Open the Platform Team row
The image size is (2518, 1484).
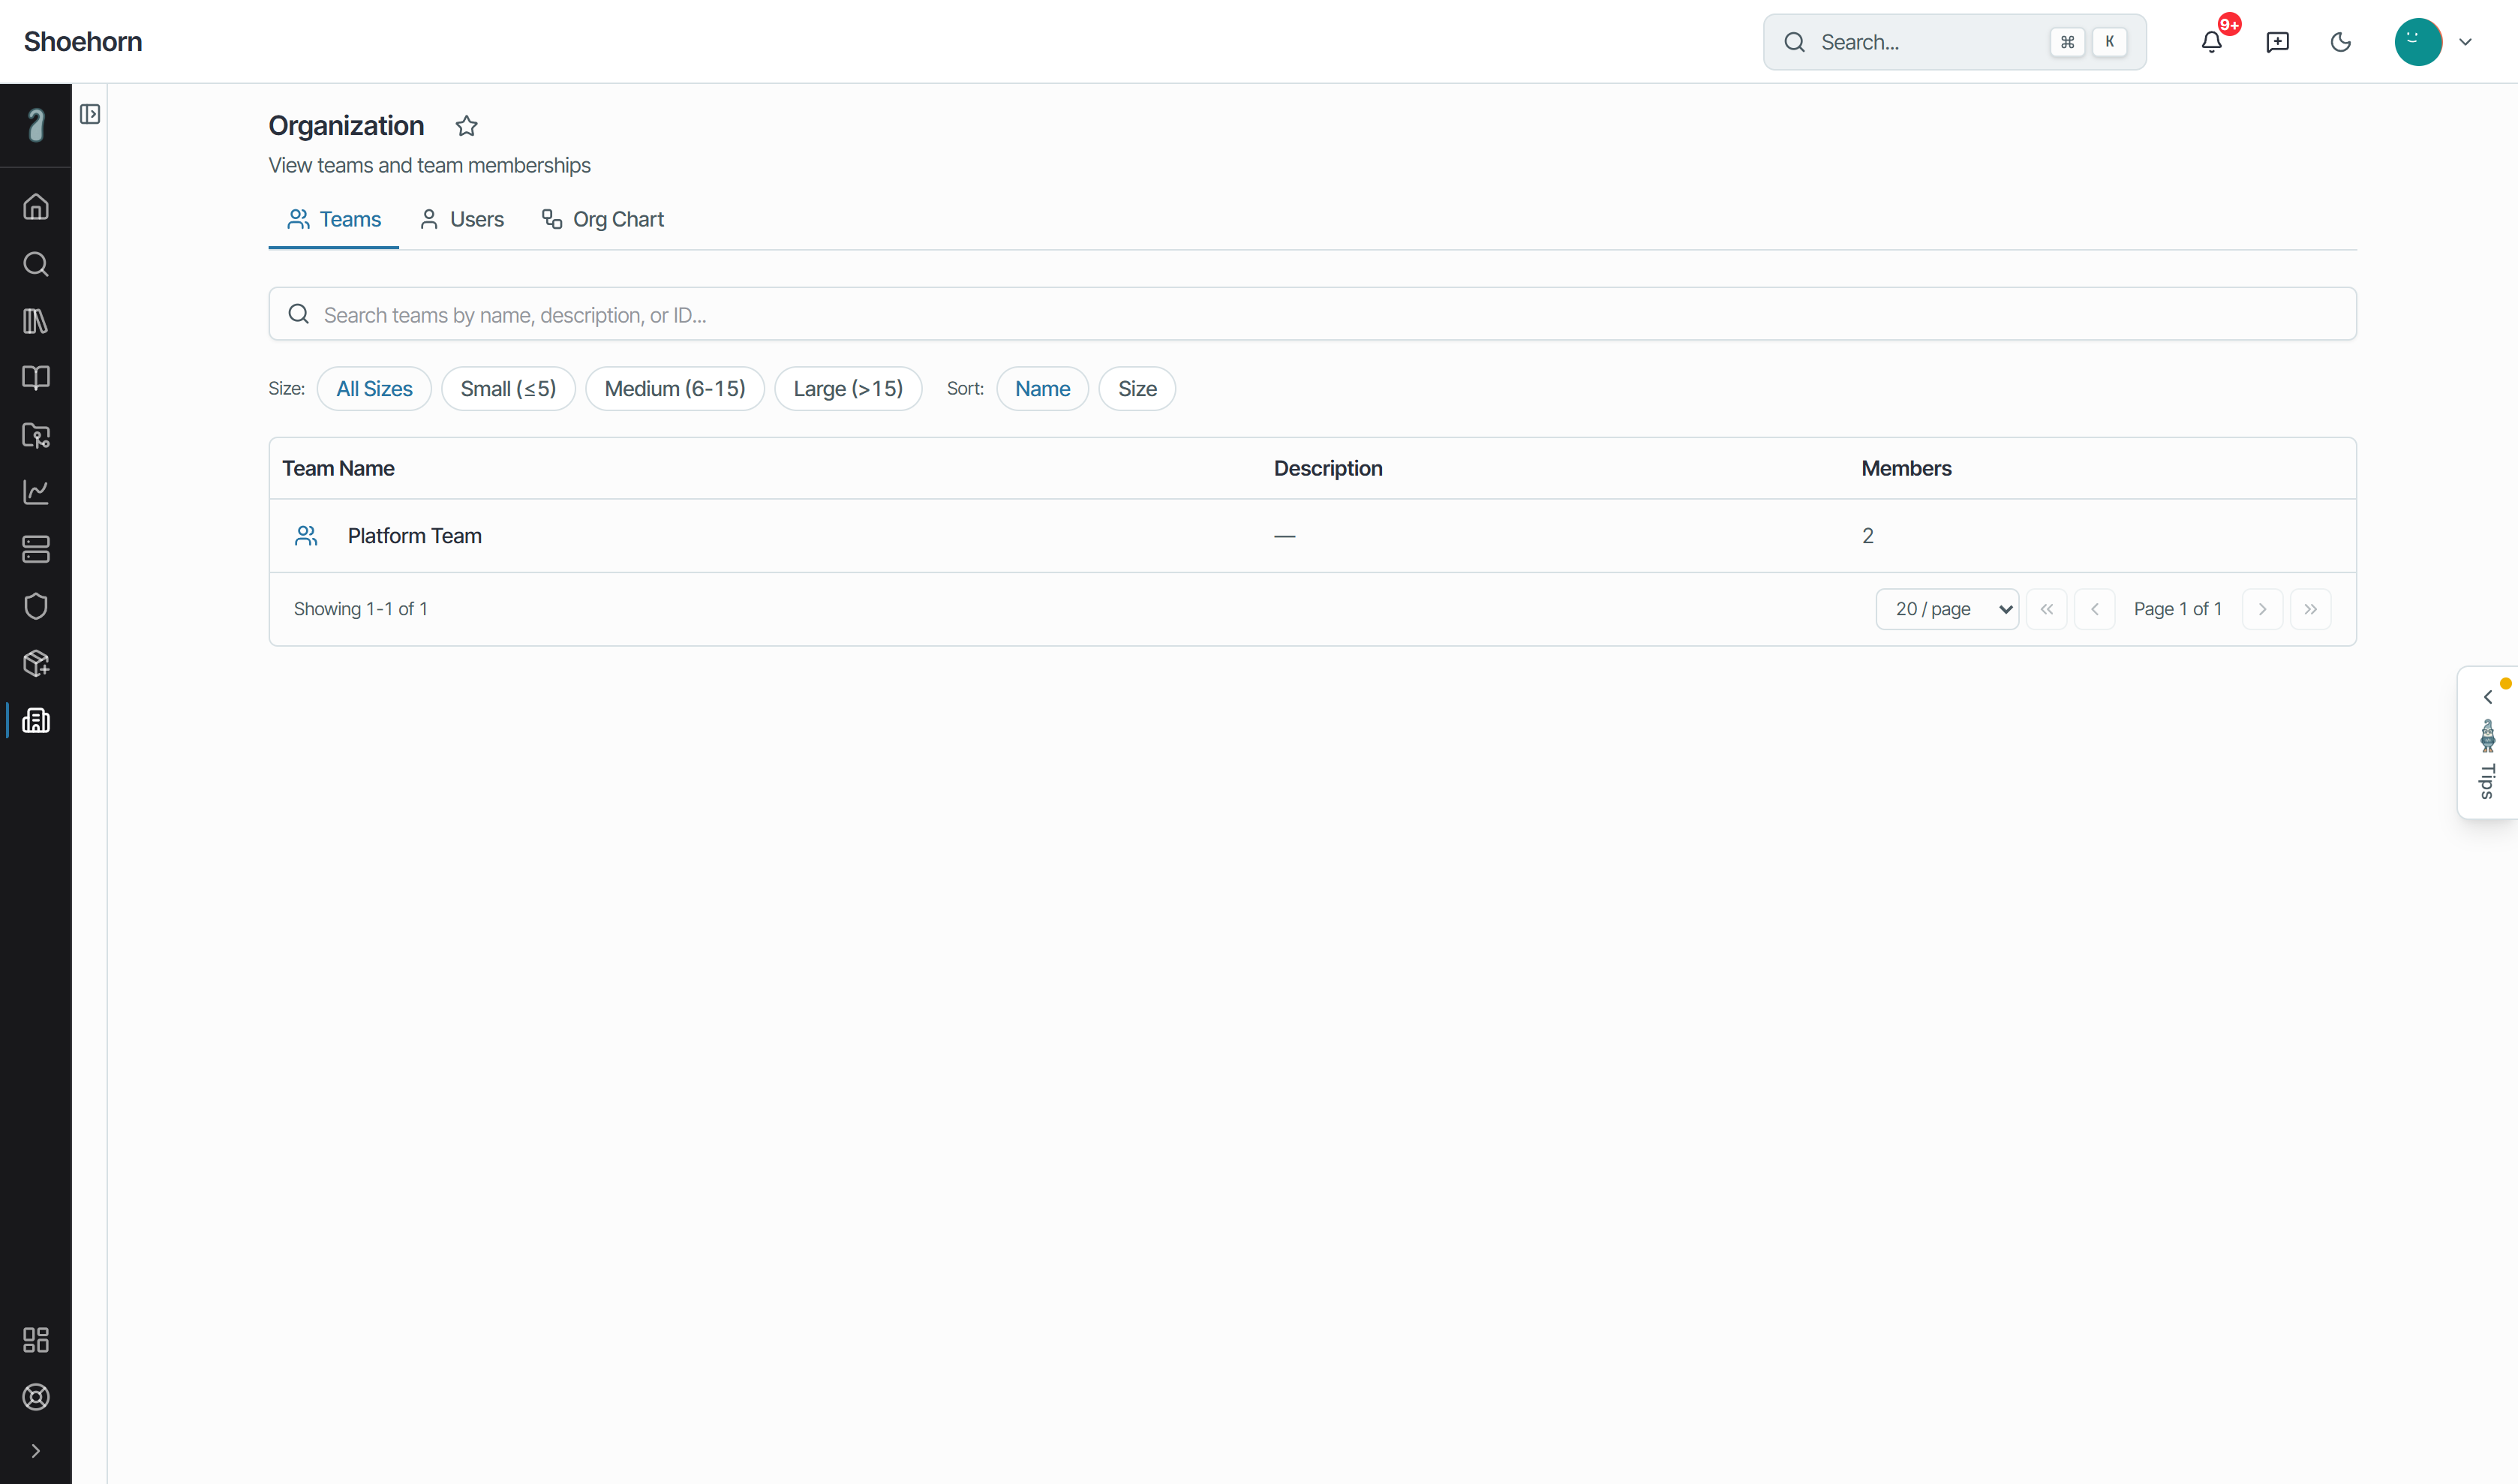pyautogui.click(x=1312, y=536)
